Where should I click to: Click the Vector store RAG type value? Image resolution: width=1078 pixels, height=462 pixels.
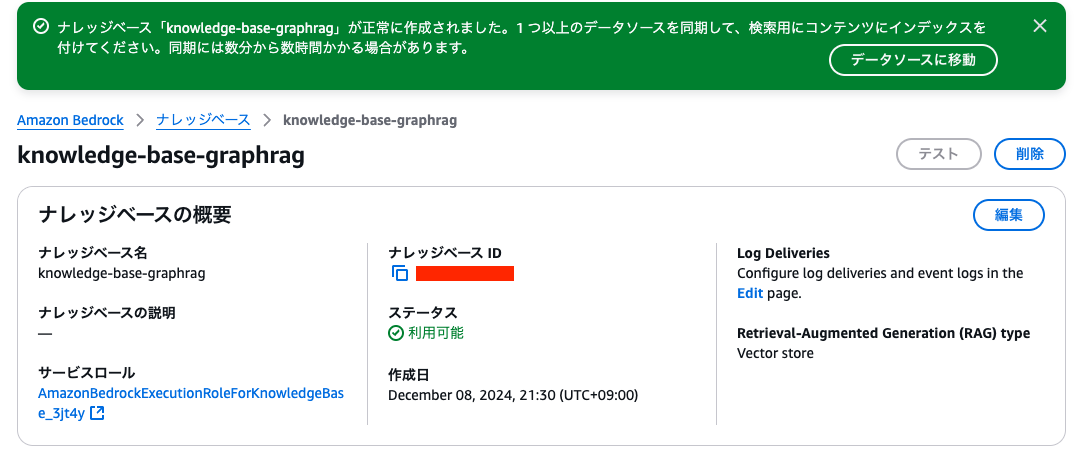coord(775,353)
